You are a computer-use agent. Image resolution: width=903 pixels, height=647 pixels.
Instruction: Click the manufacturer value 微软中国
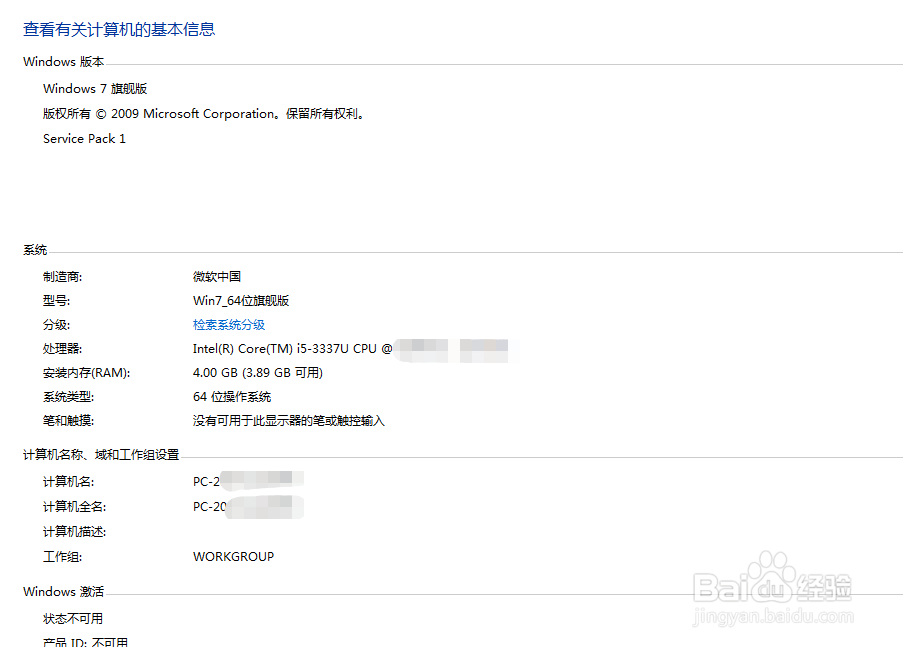click(217, 277)
